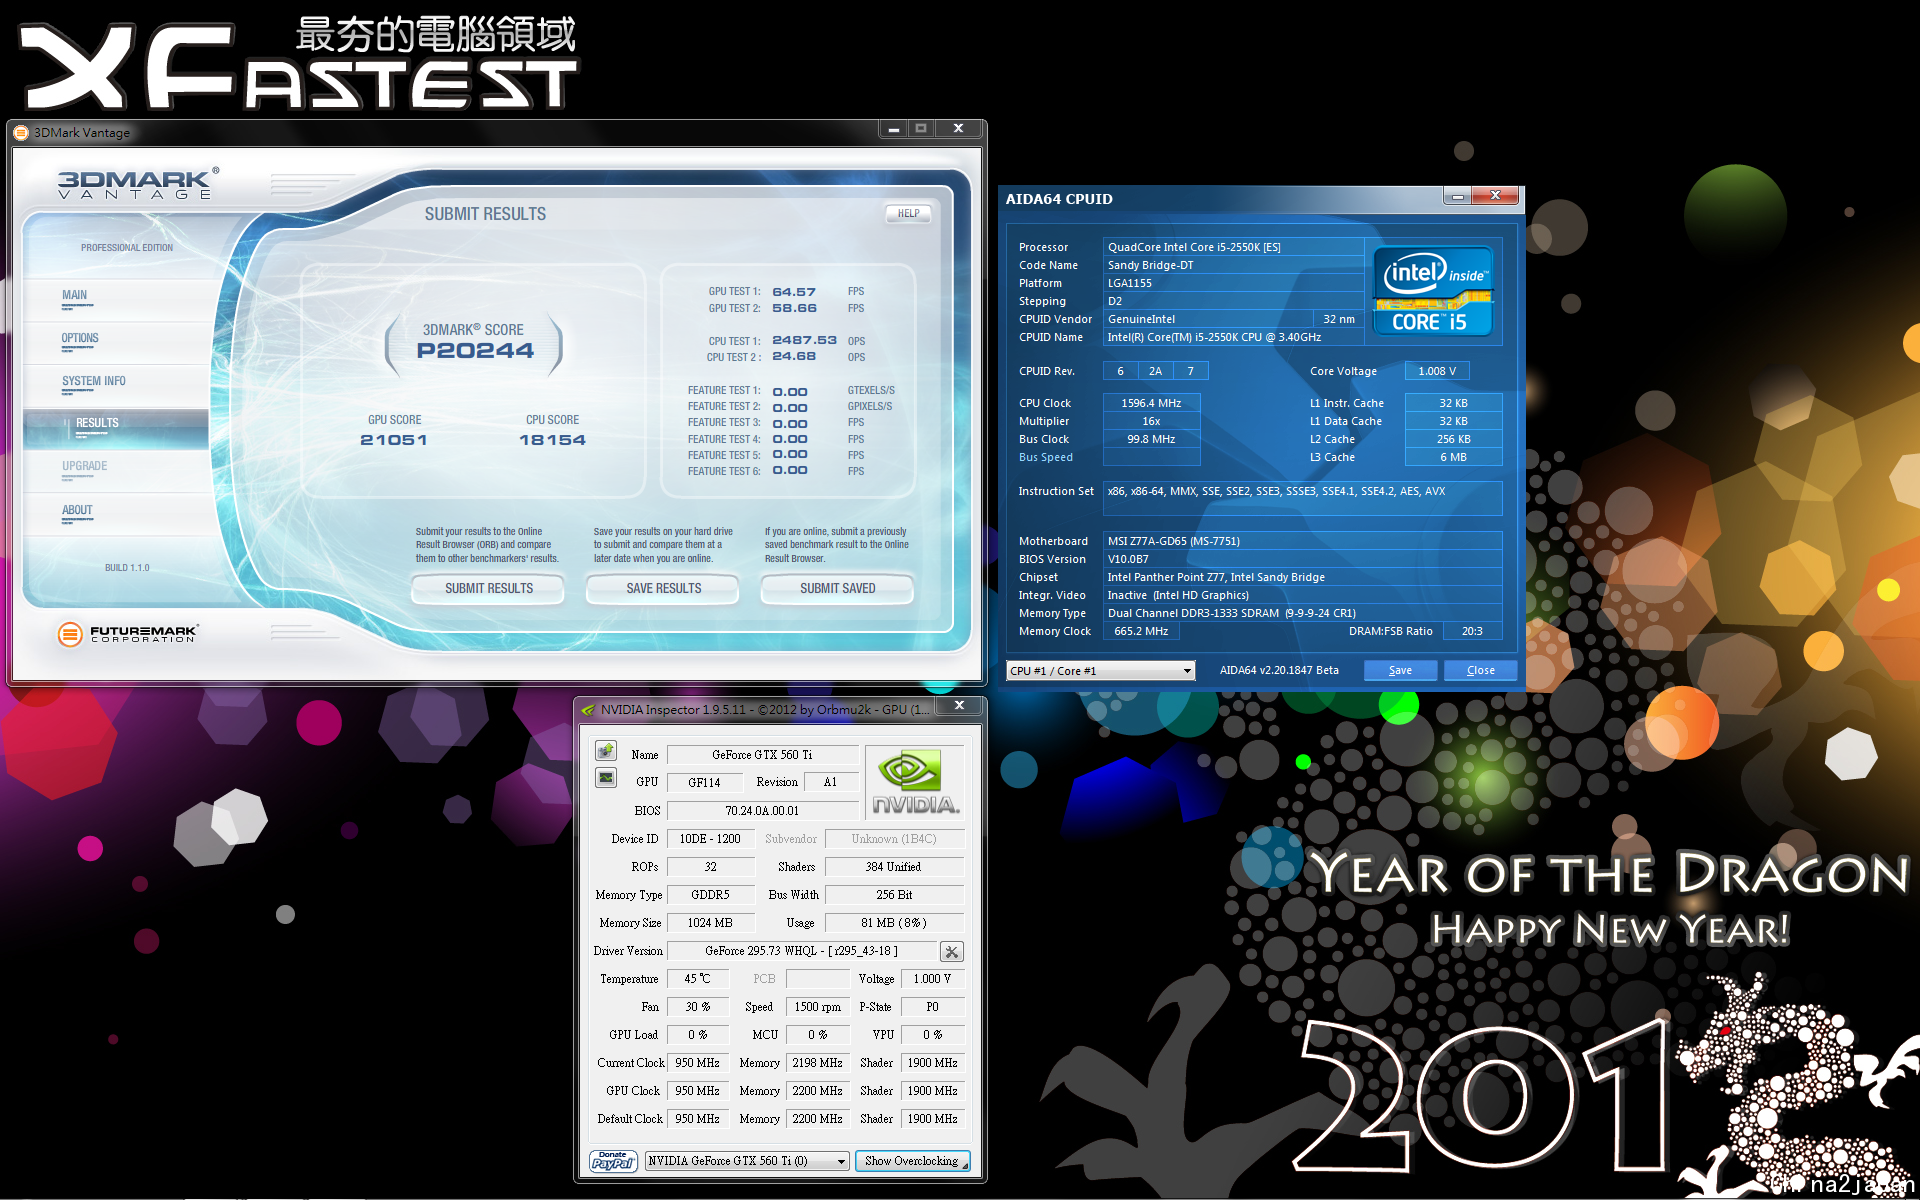Click the Code Name value Sandy Bridge-DT
The height and width of the screenshot is (1200, 1920).
coord(1233,265)
